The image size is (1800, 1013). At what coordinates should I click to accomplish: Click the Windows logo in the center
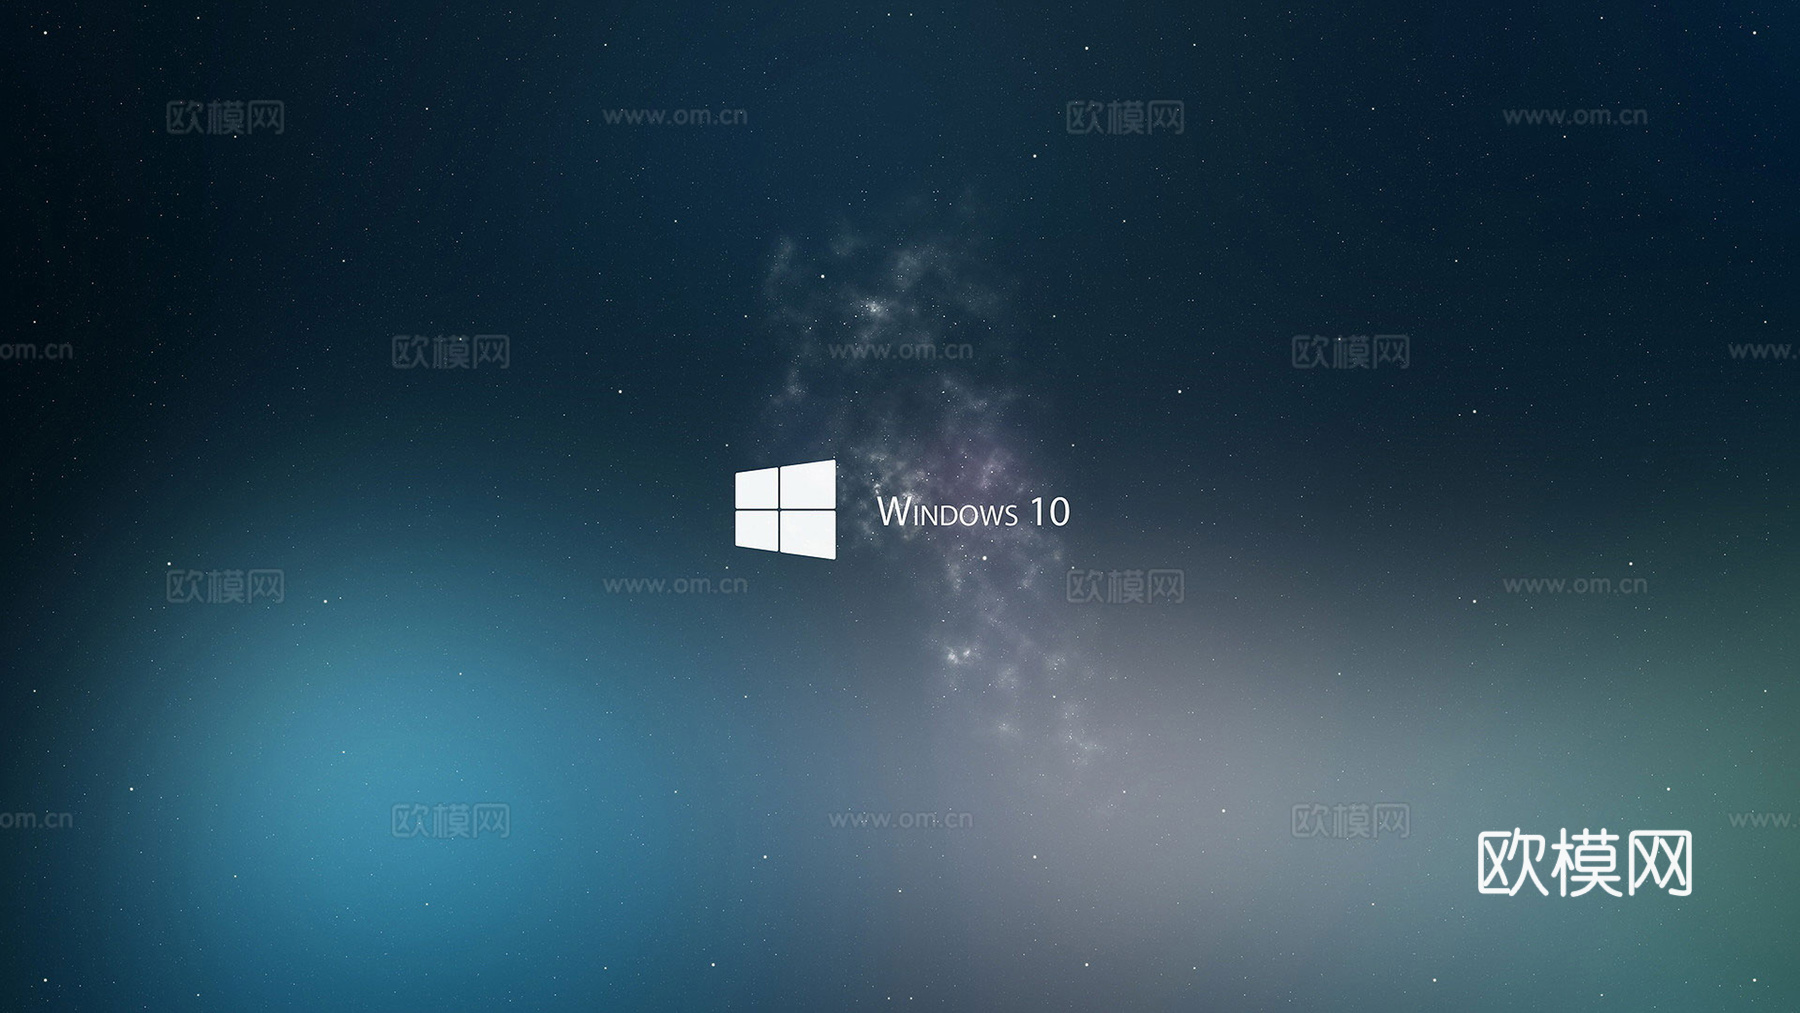(785, 509)
